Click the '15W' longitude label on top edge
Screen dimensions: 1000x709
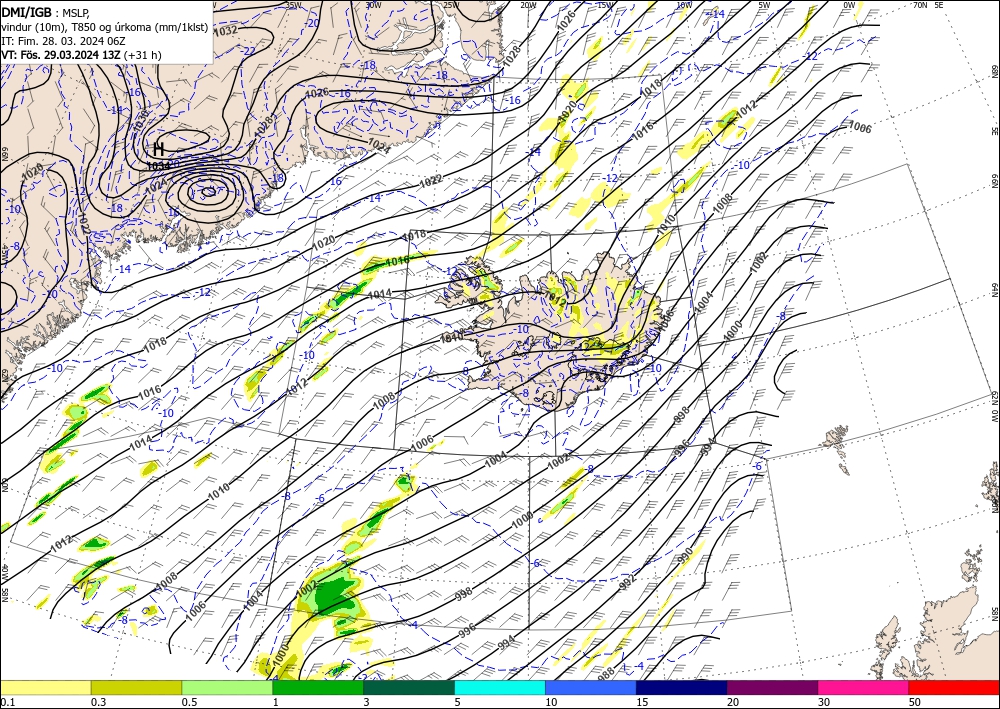[x=605, y=5]
